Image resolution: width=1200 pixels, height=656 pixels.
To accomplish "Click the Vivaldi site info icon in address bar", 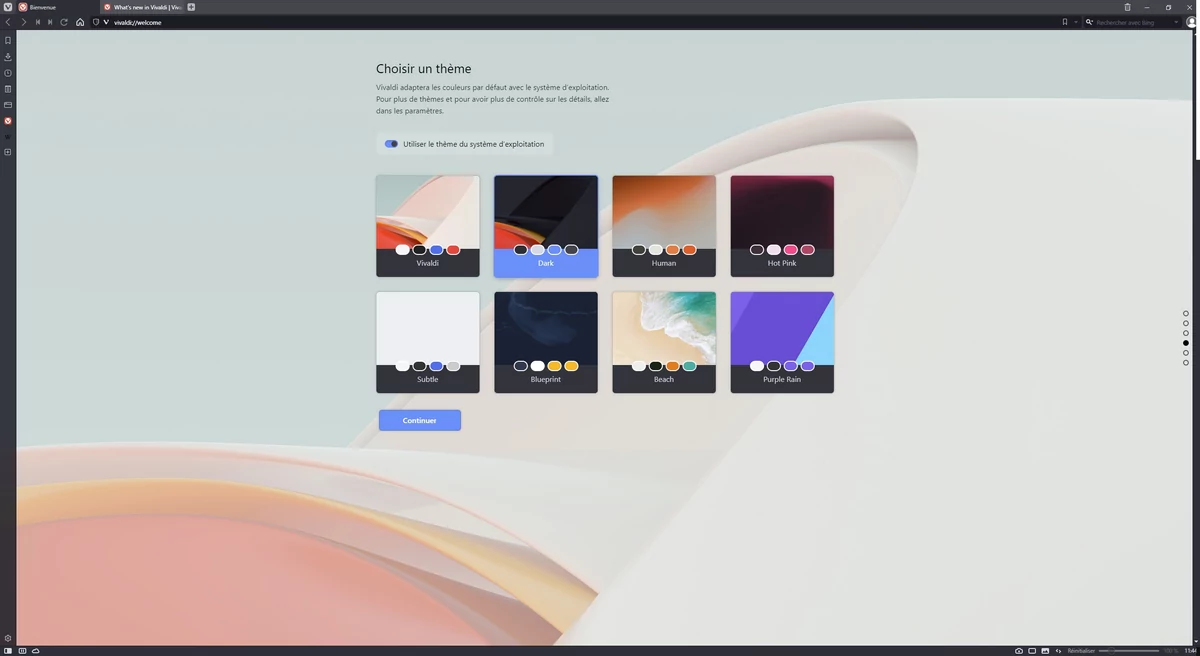I will pyautogui.click(x=106, y=22).
